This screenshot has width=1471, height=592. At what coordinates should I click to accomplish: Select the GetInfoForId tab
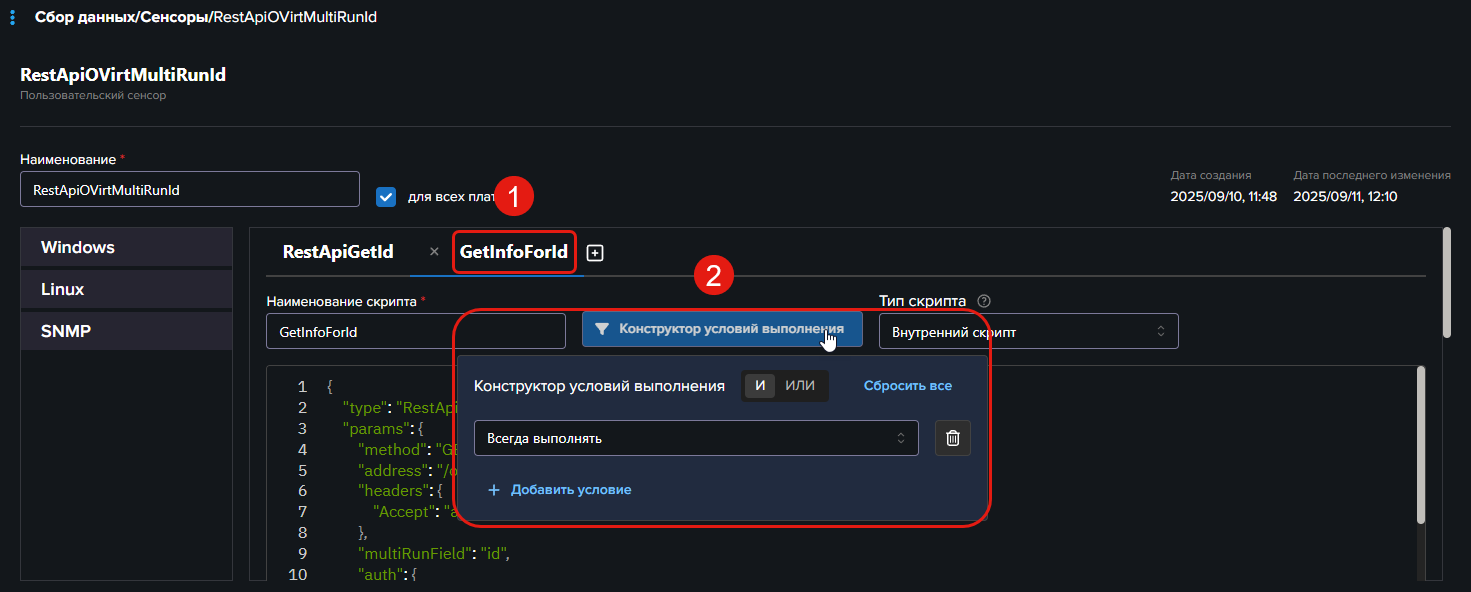point(513,252)
